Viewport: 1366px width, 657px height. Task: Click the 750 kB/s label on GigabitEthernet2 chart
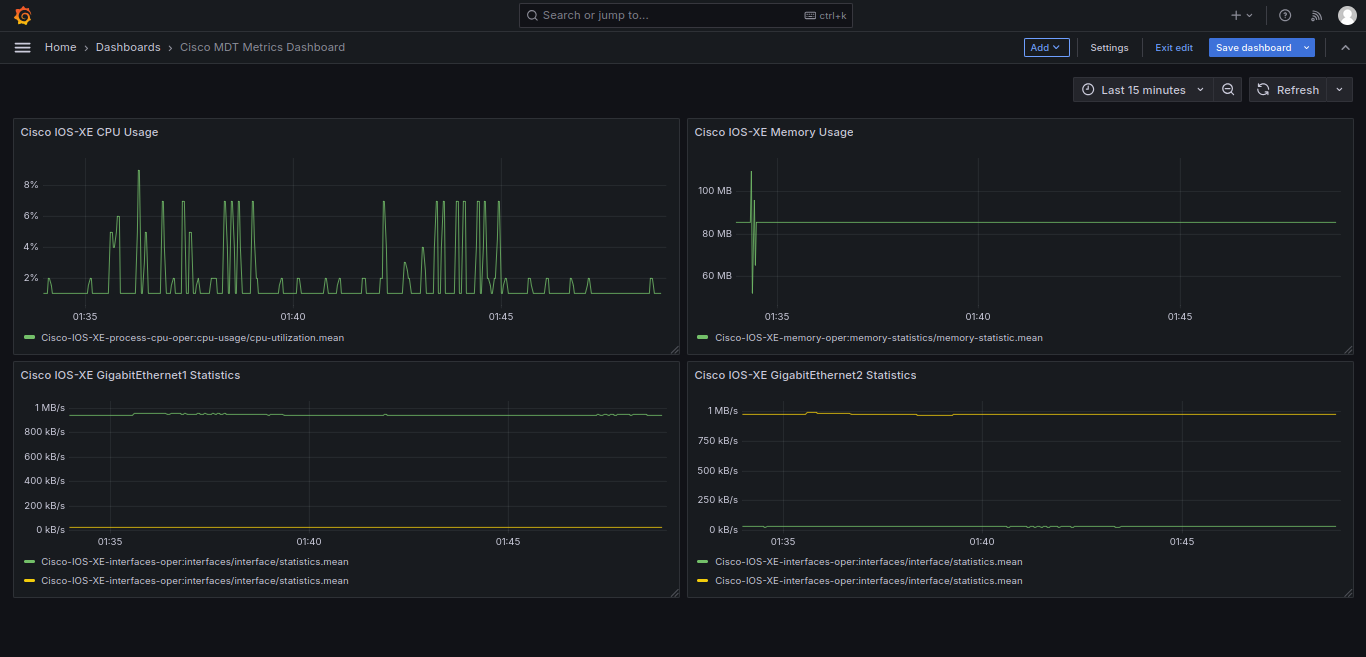click(717, 441)
